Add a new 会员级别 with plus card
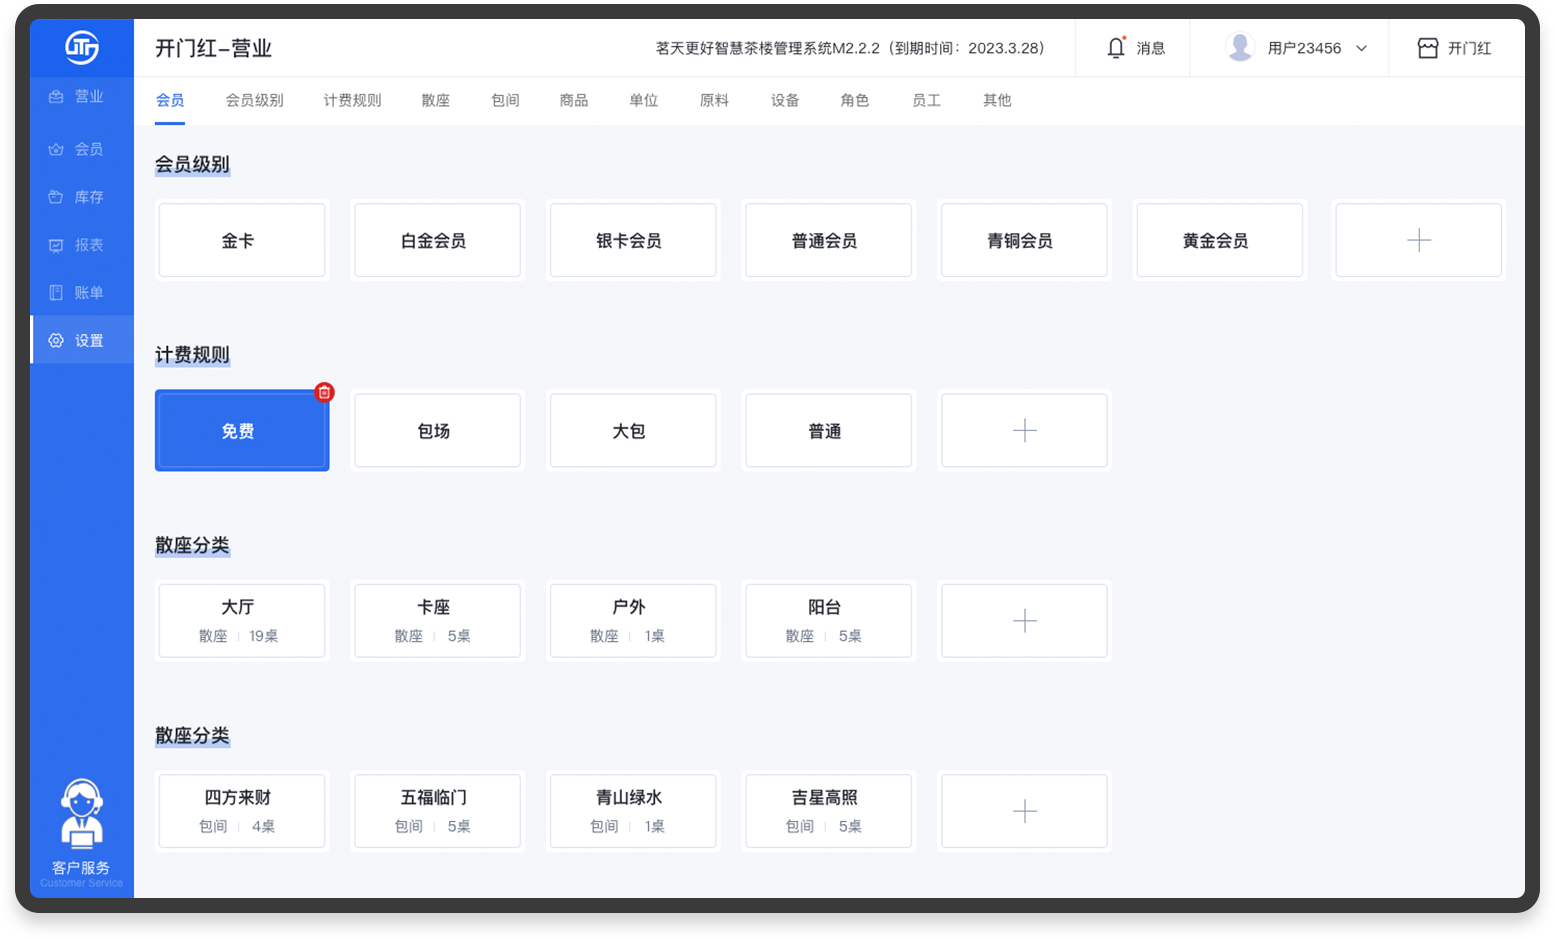 point(1418,241)
